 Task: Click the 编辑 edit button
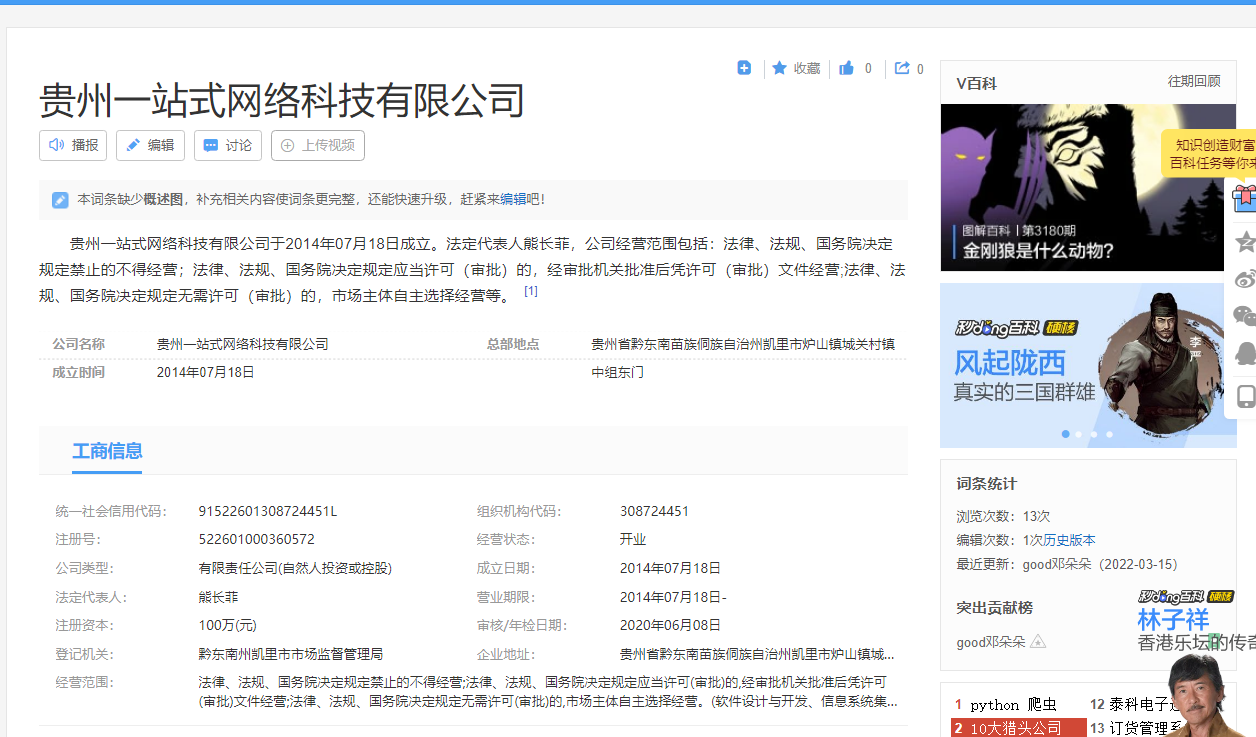click(x=150, y=145)
